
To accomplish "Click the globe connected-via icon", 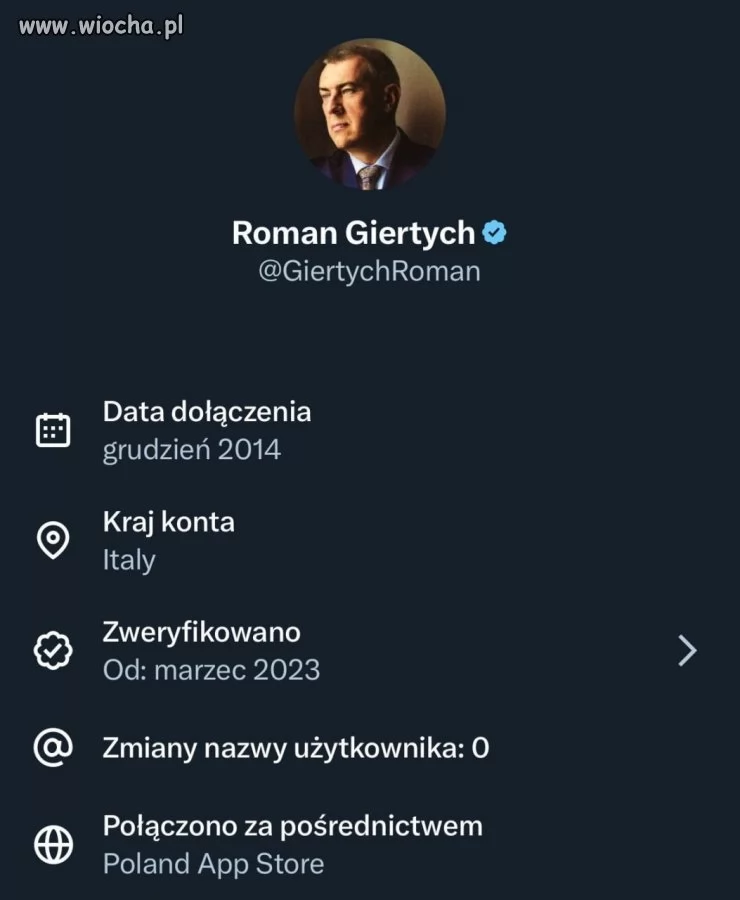I will click(x=53, y=845).
